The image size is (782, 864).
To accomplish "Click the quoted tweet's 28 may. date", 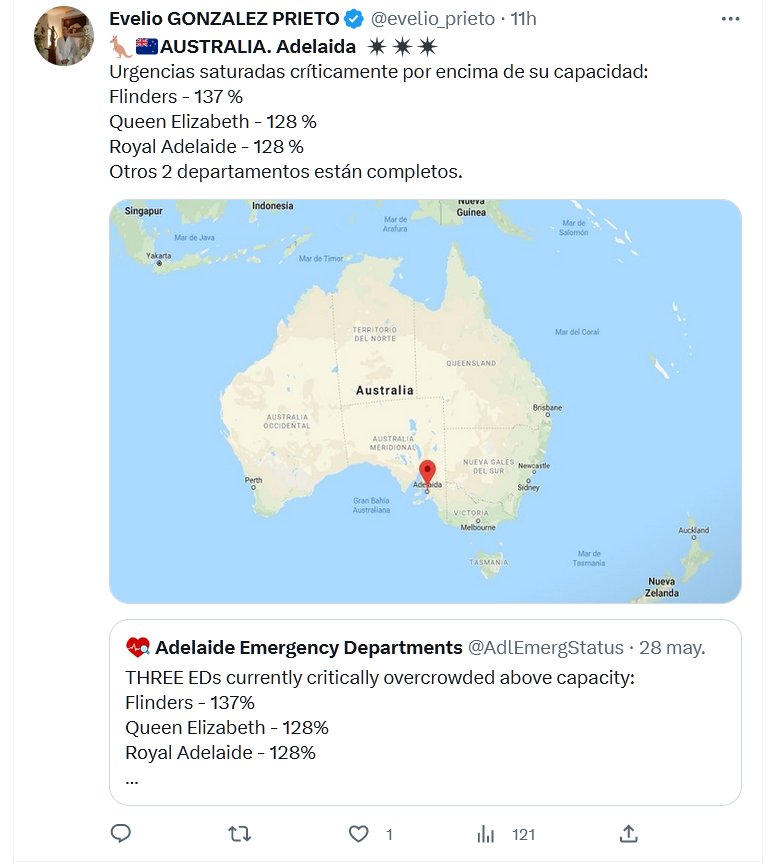I will 672,647.
